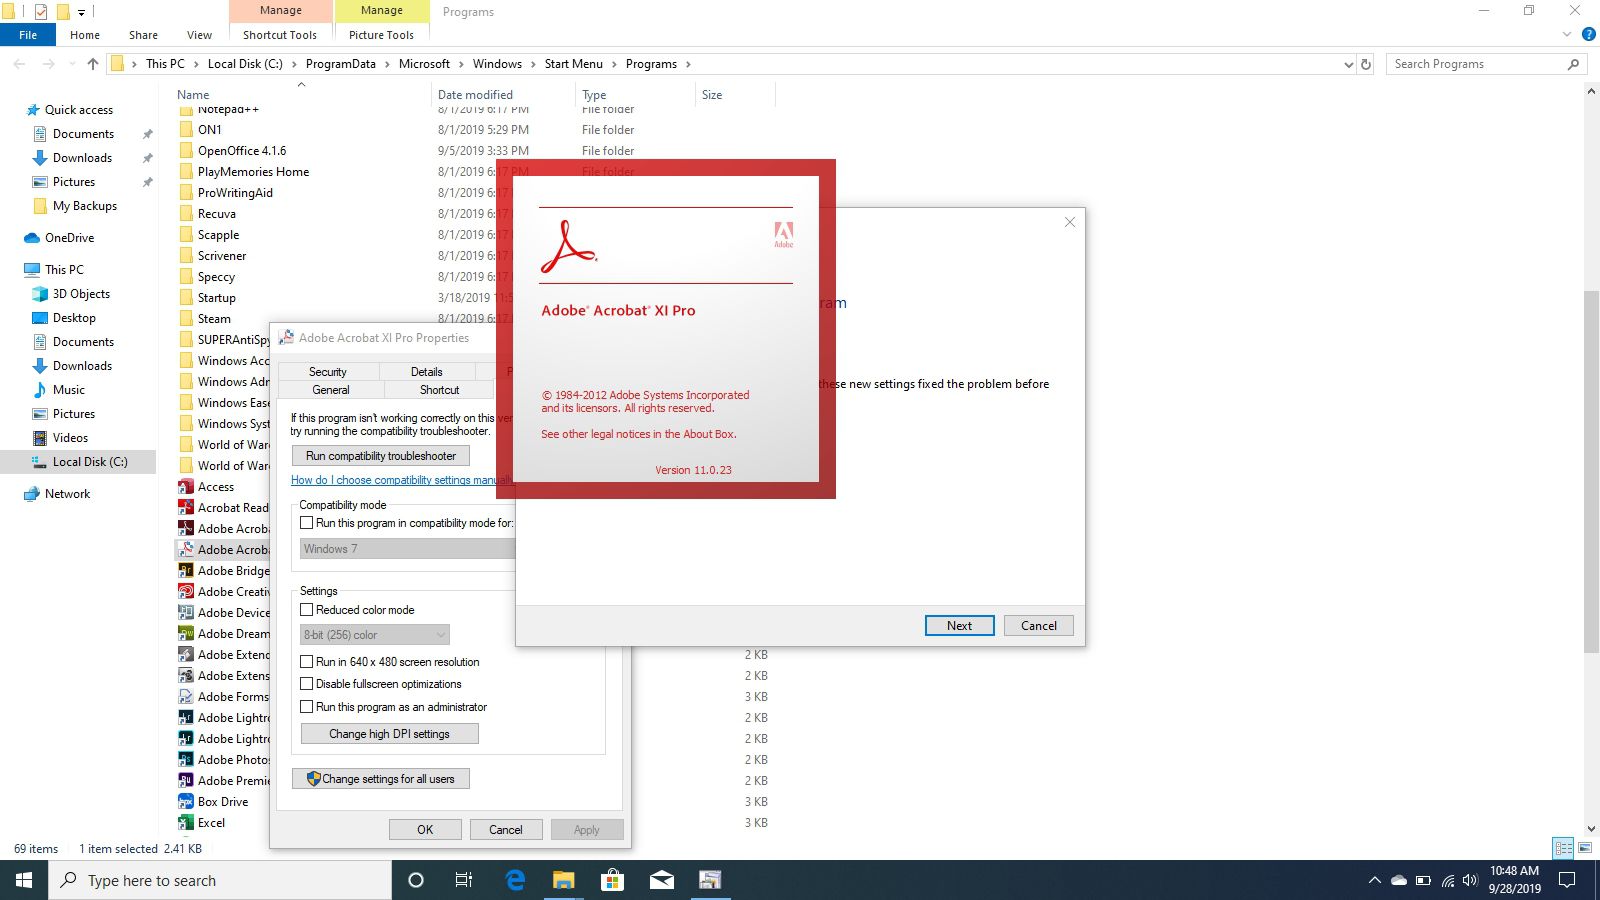This screenshot has height=900, width=1600.
Task: Open Quick Access Toolbar customize dropdown
Action: 82,12
